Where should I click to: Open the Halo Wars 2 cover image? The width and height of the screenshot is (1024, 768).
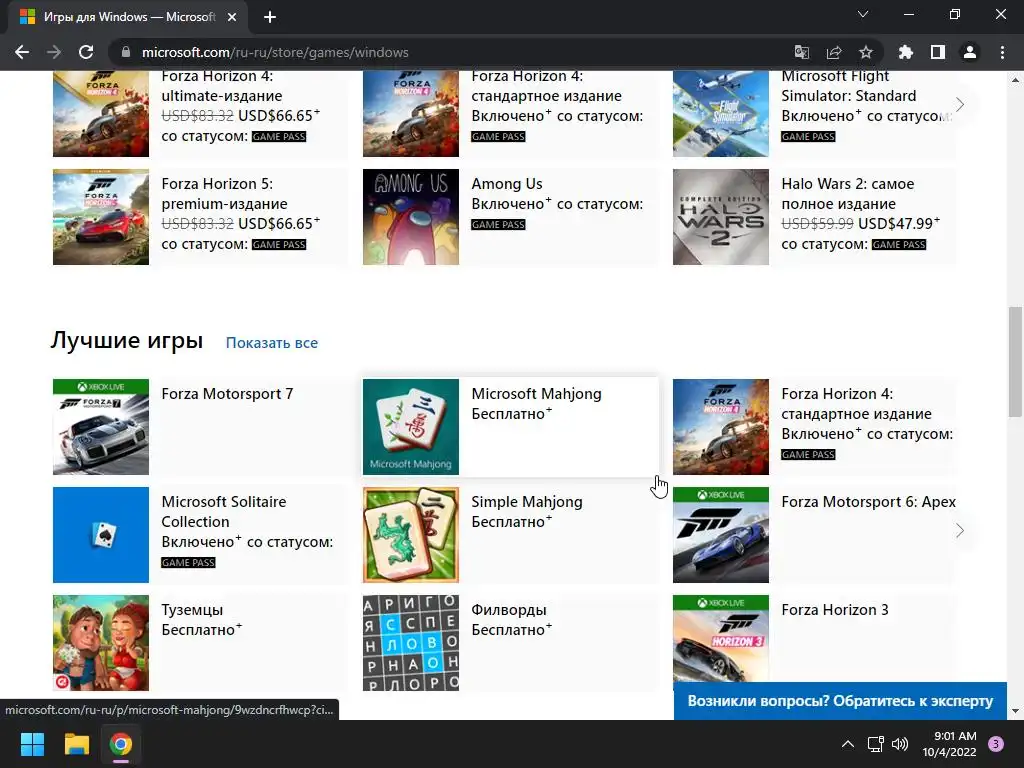coord(721,217)
